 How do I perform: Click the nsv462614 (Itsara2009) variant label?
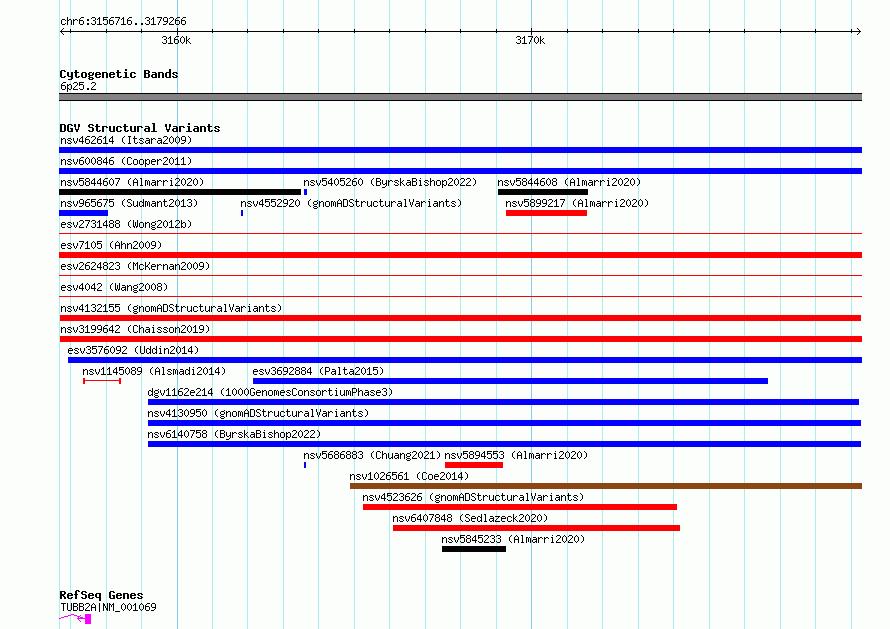[126, 140]
